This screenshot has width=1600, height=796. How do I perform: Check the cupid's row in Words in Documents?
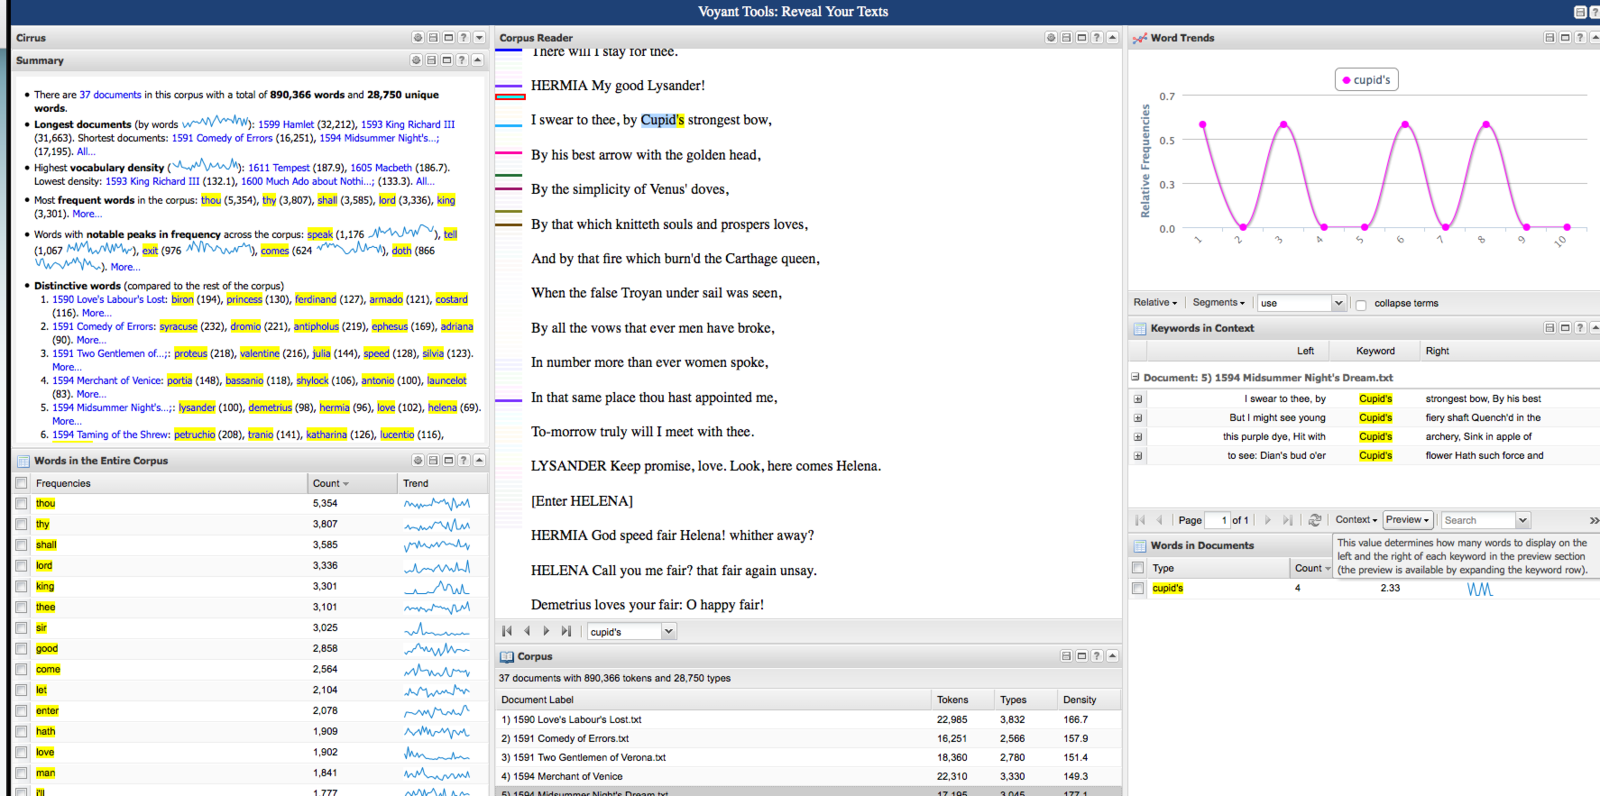click(x=1138, y=588)
